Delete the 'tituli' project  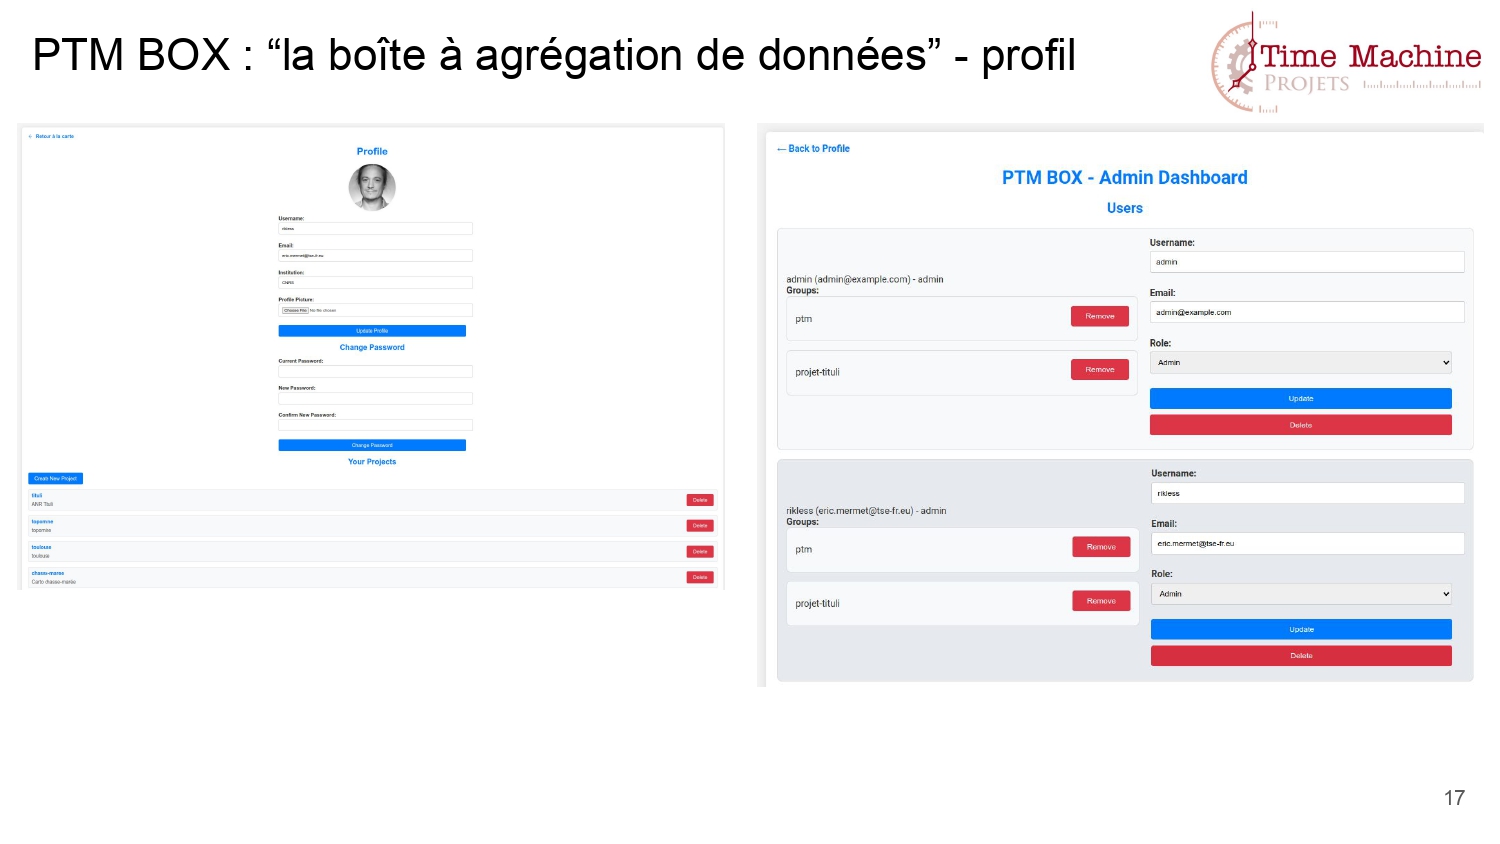[700, 500]
